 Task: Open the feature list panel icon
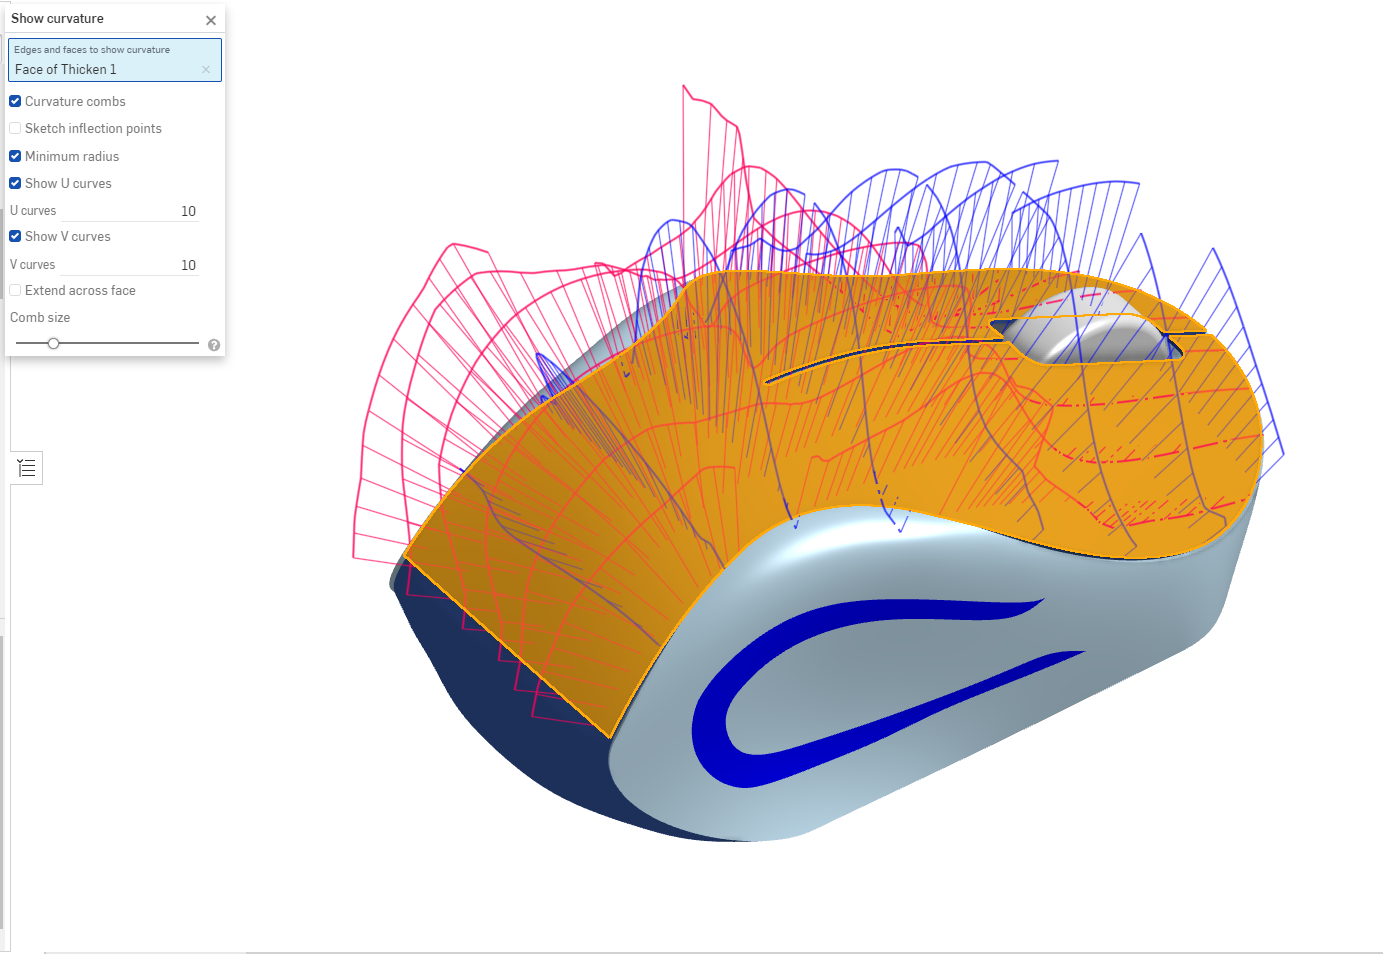pos(27,468)
